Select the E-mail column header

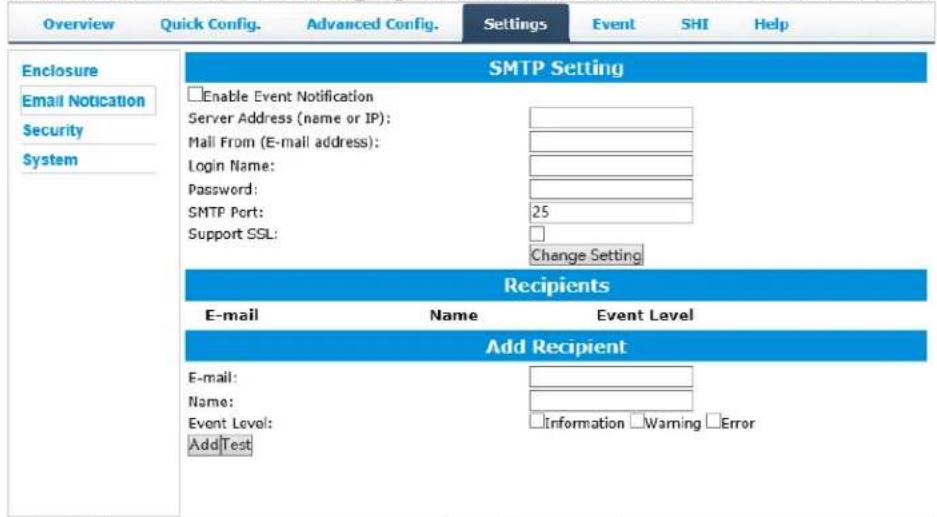pos(232,315)
